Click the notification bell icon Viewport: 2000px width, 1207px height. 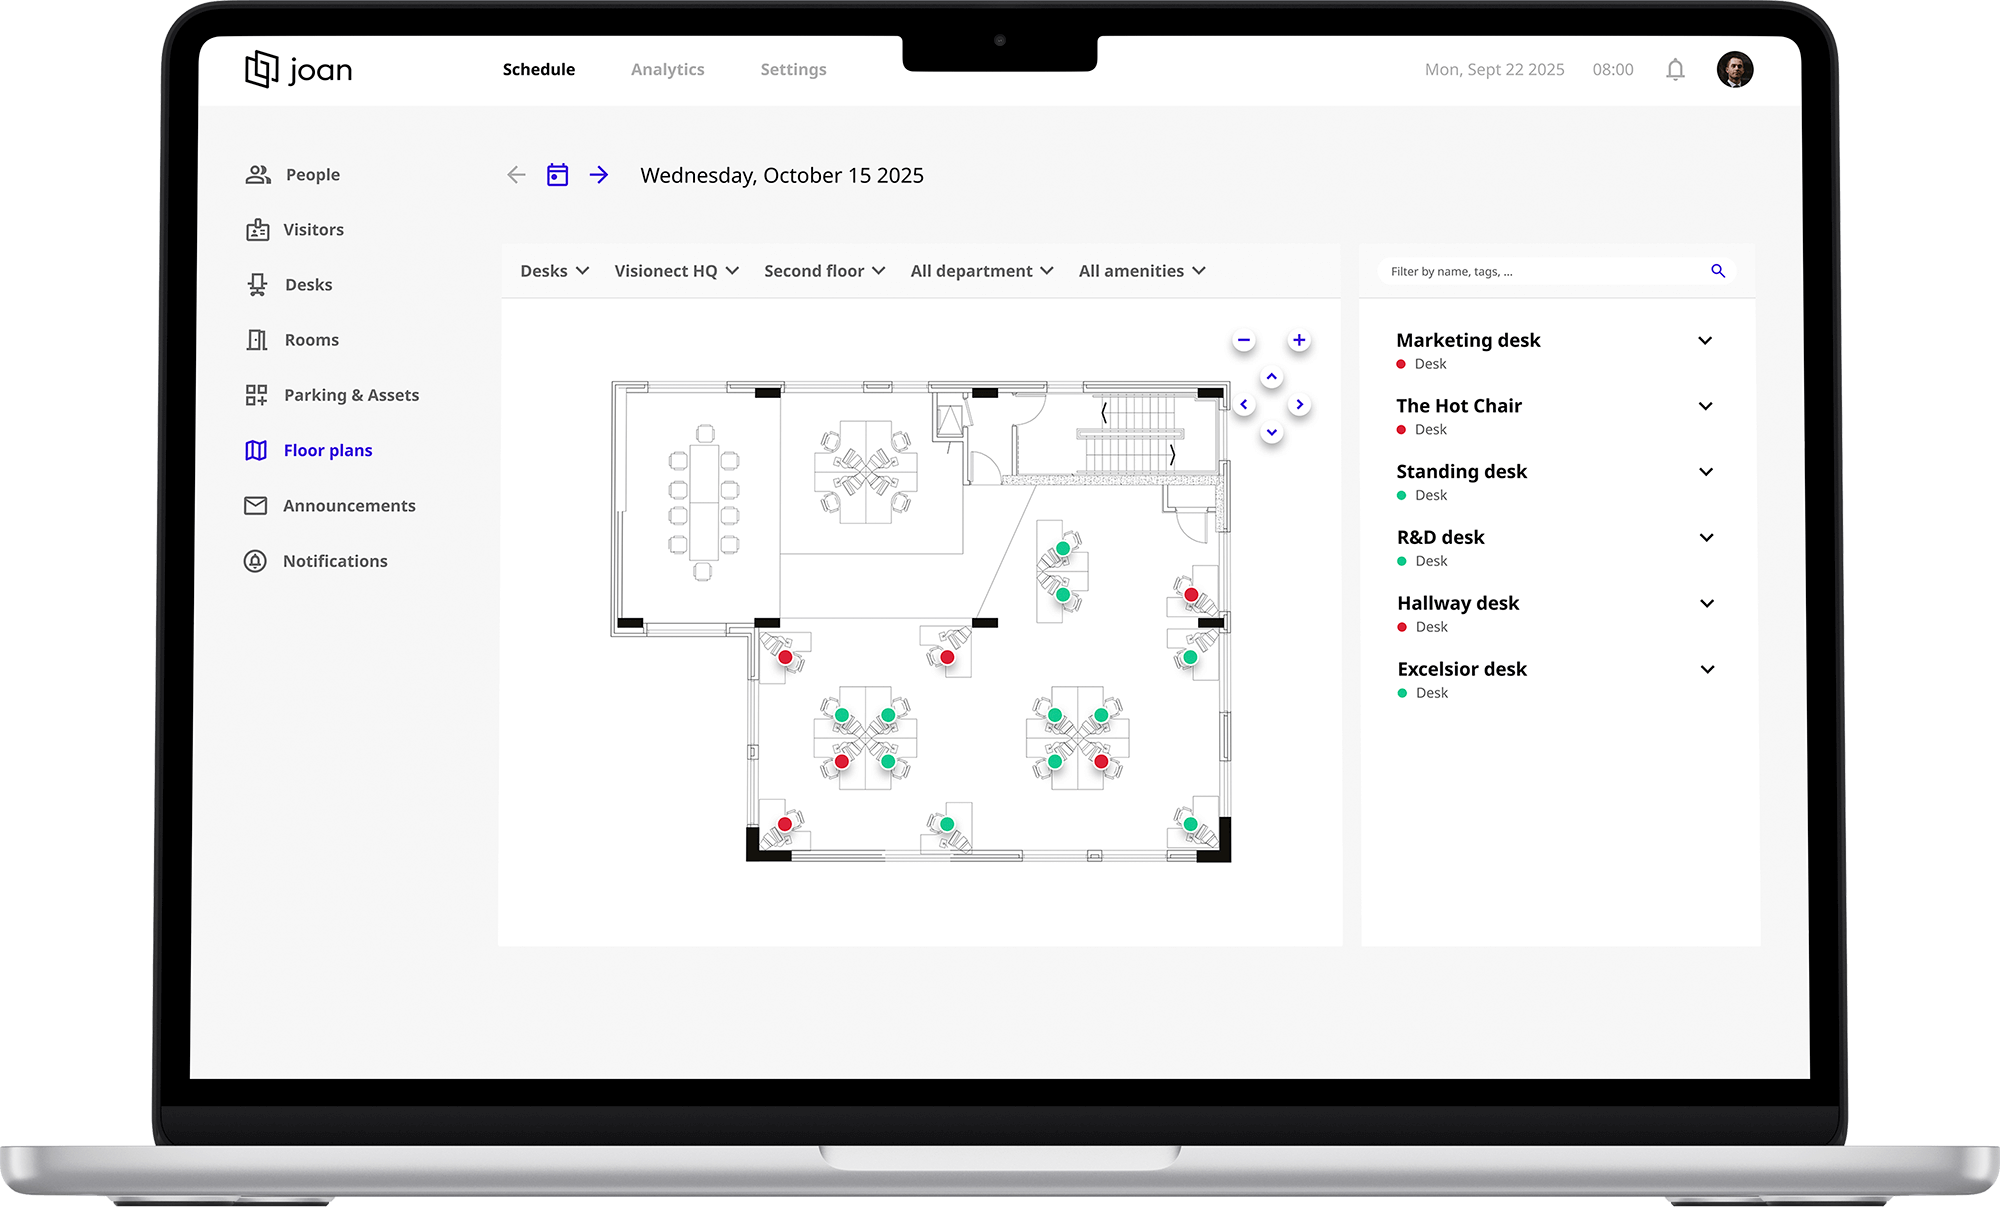tap(1675, 70)
